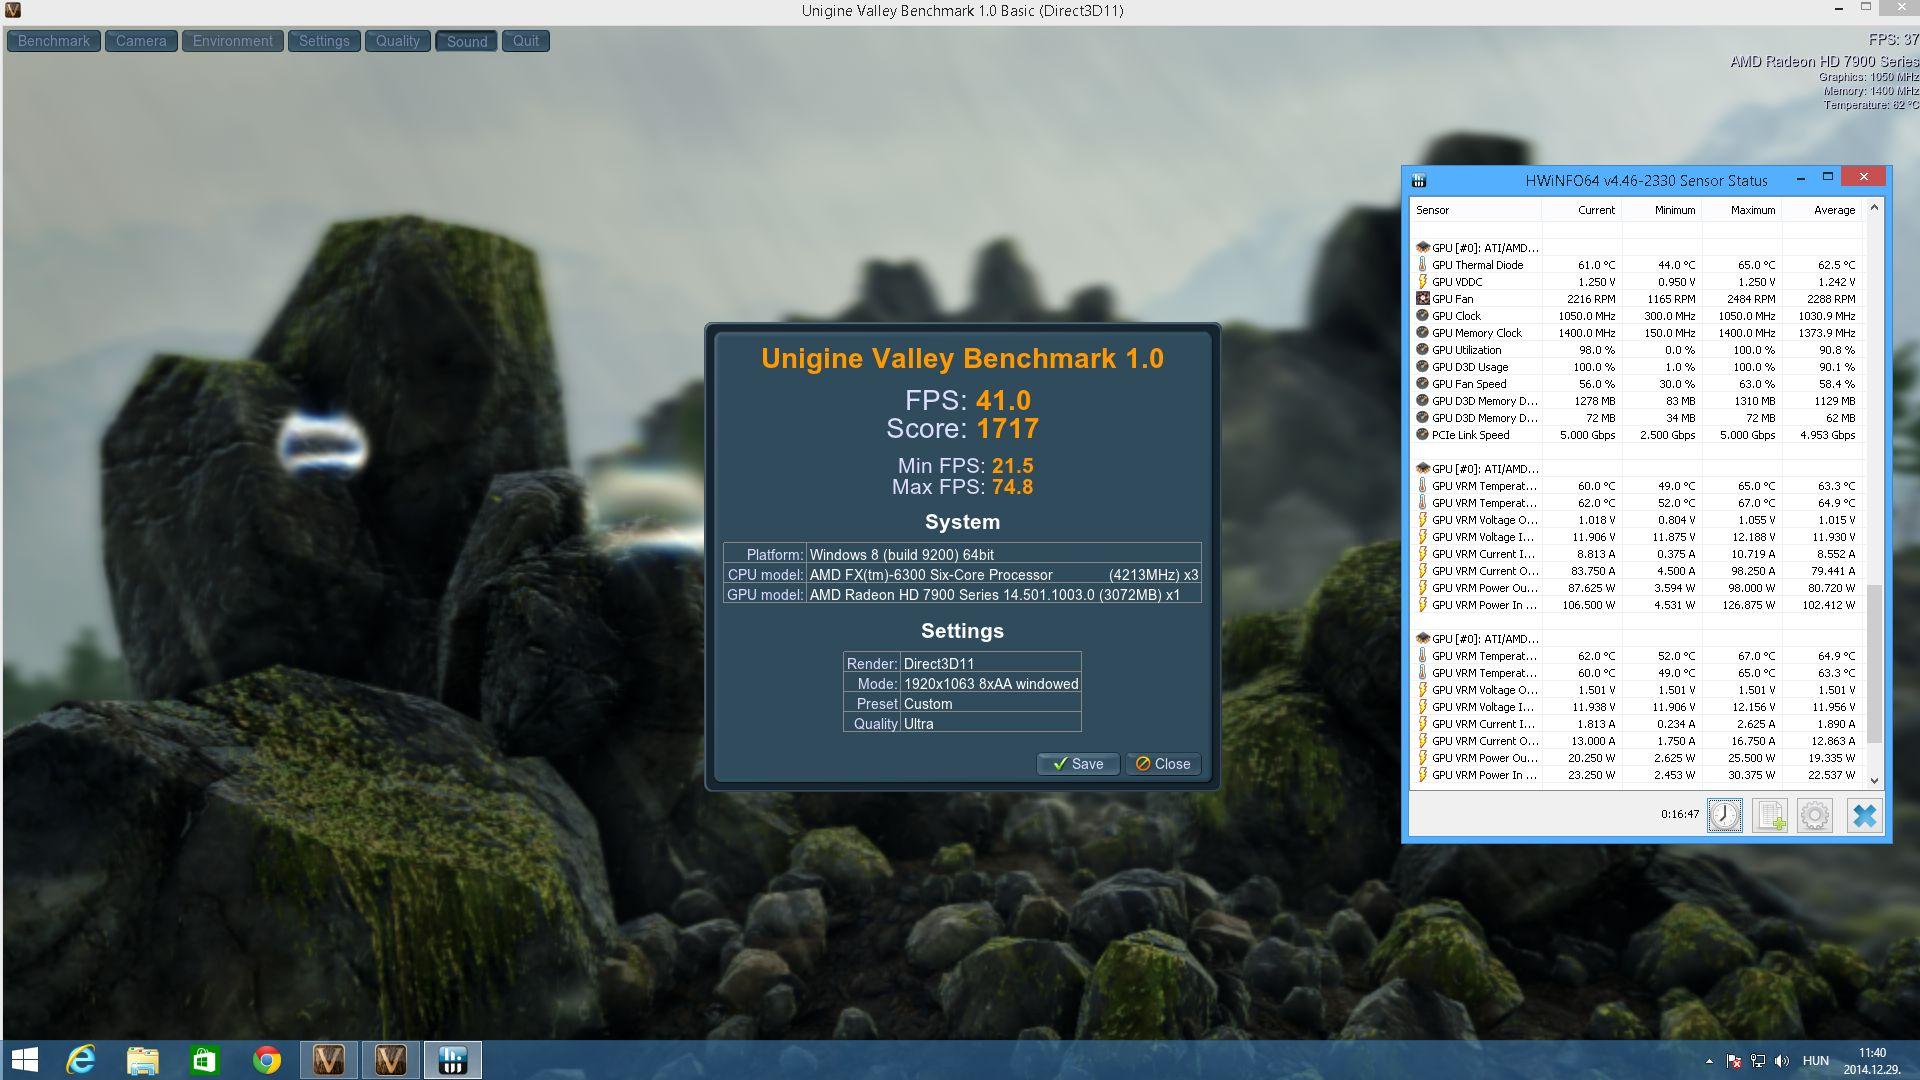Select the GPU Fan Speed row
The width and height of the screenshot is (1920, 1080).
(1637, 384)
